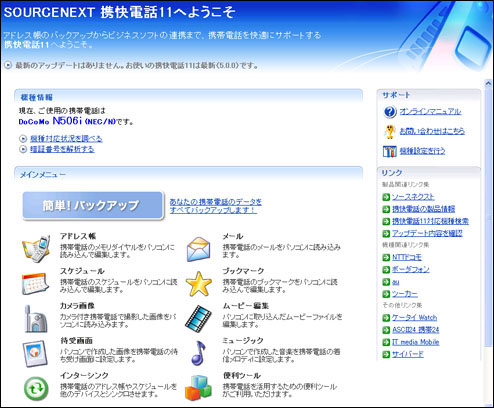Click the 機種設定 settings icon
This screenshot has height=408, width=494.
pos(389,151)
